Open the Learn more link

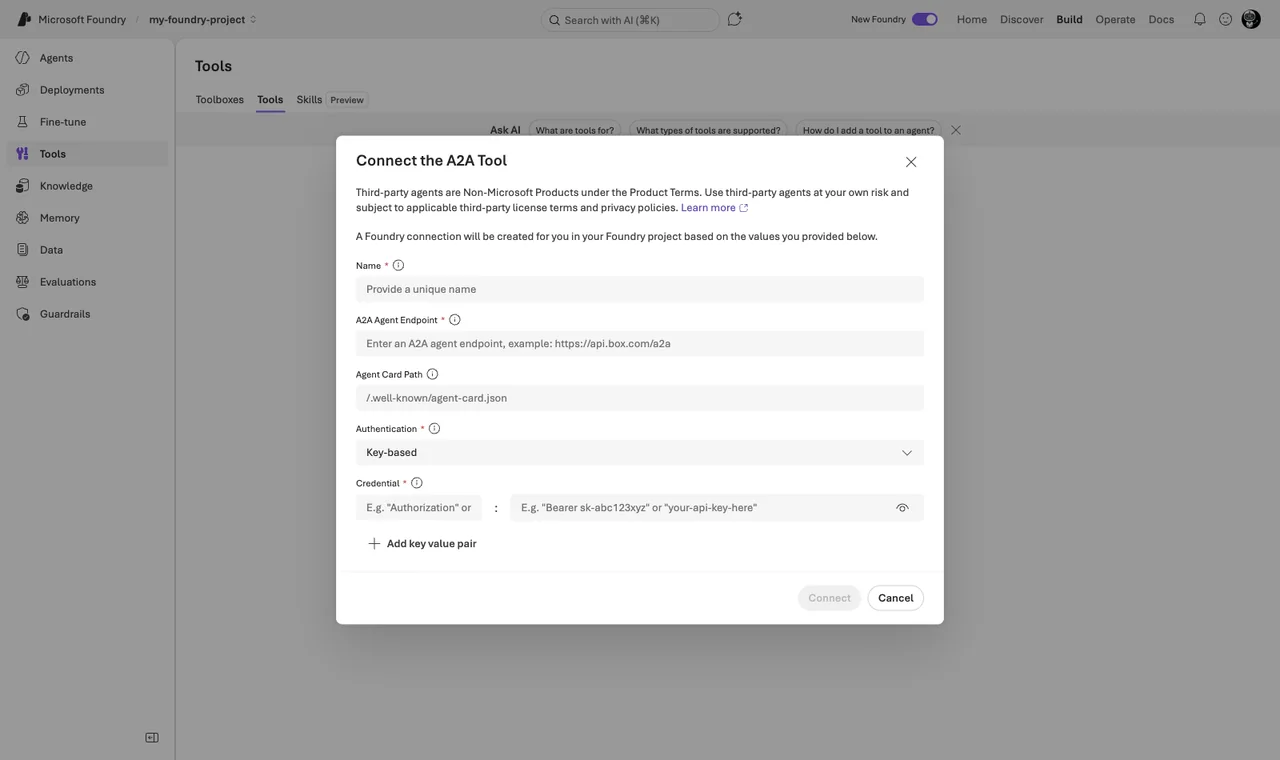(x=714, y=208)
